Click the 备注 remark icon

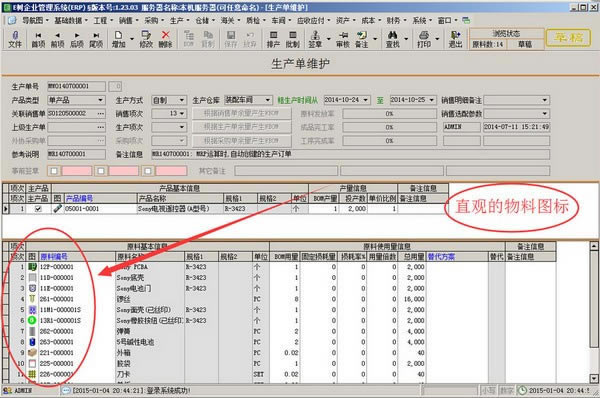(362, 39)
